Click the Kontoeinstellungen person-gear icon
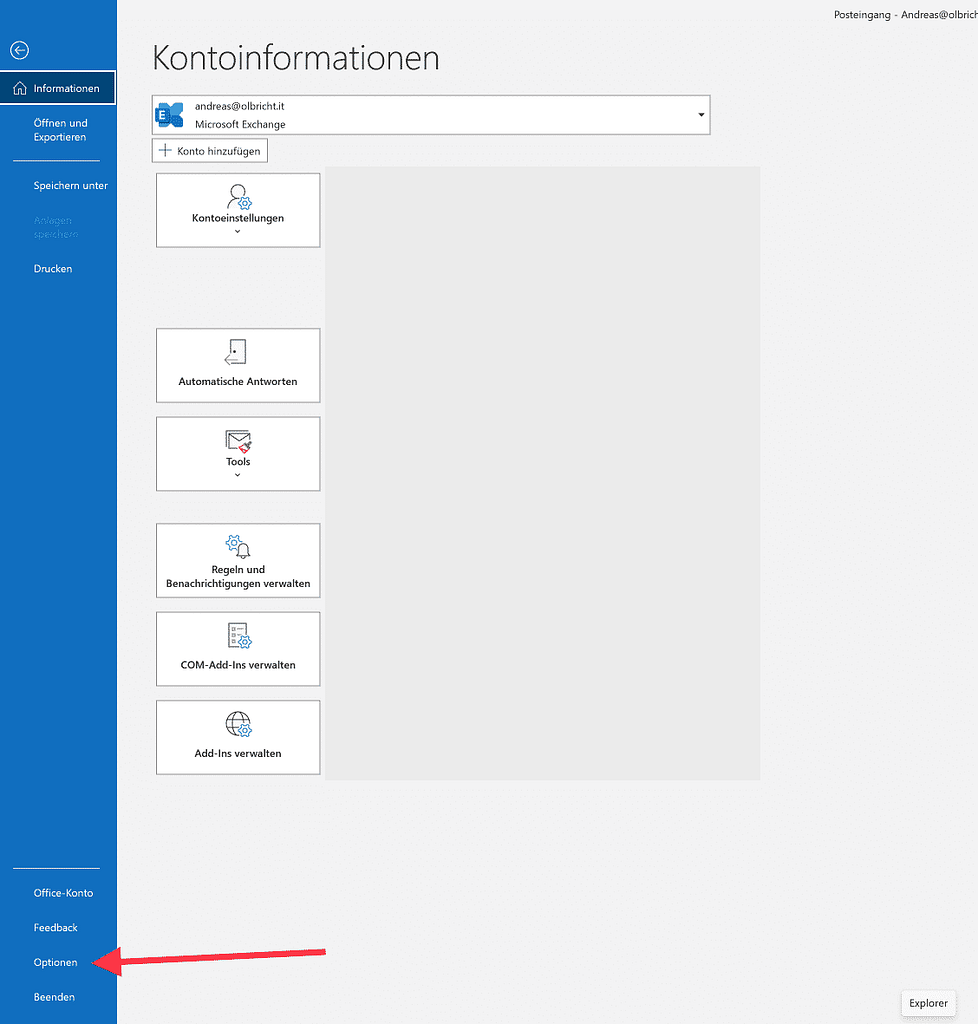This screenshot has width=978, height=1024. [x=238, y=197]
